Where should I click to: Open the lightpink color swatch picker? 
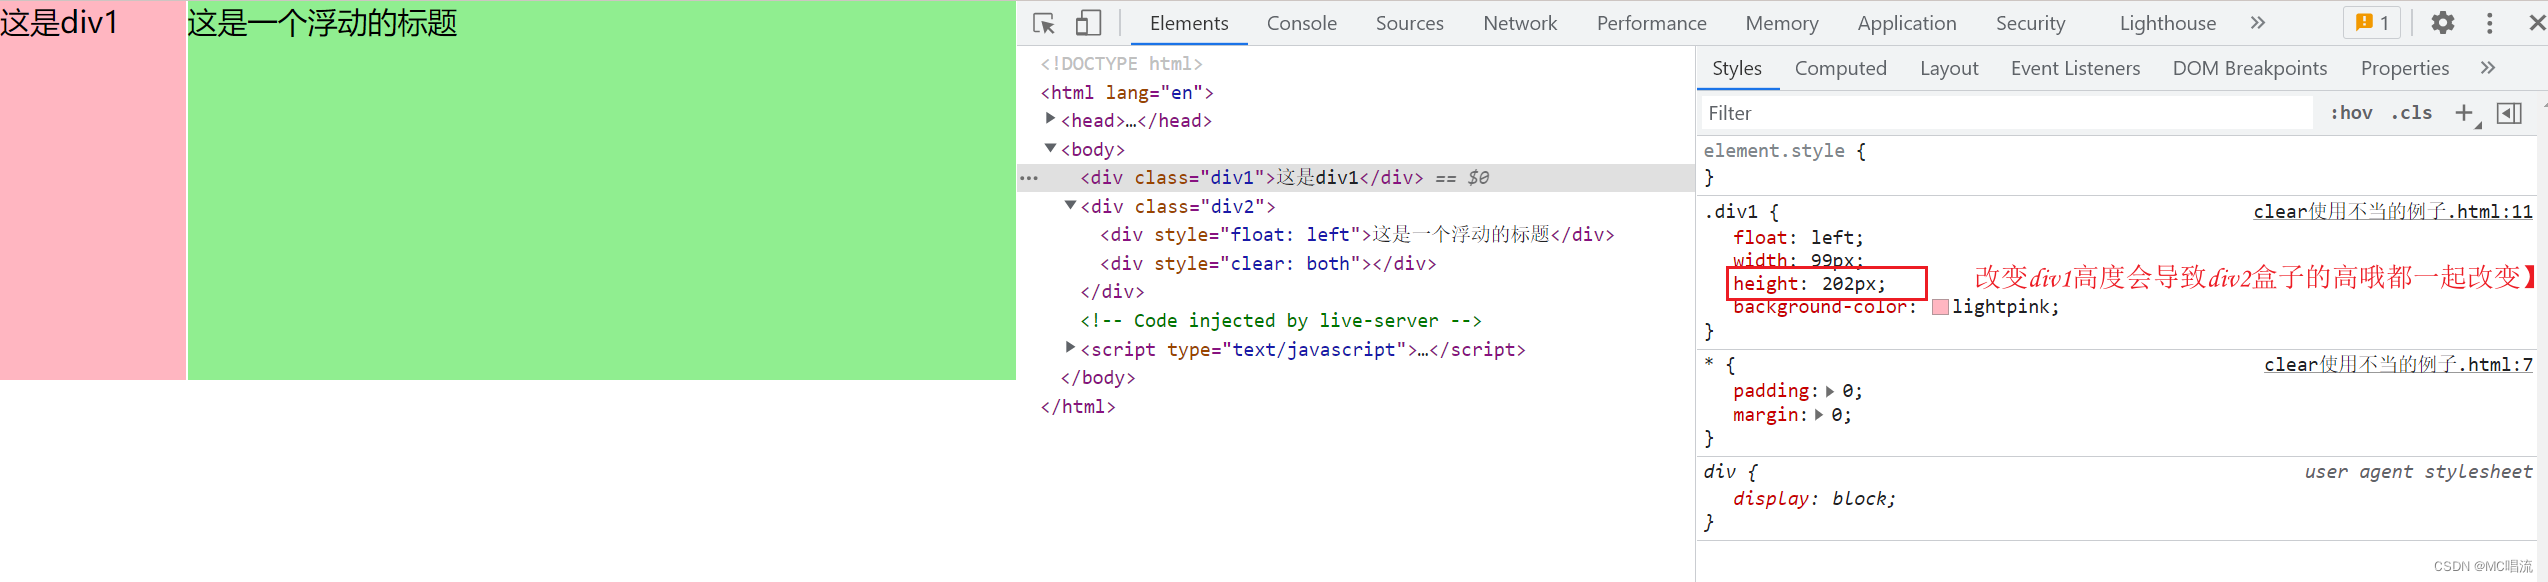[1940, 307]
